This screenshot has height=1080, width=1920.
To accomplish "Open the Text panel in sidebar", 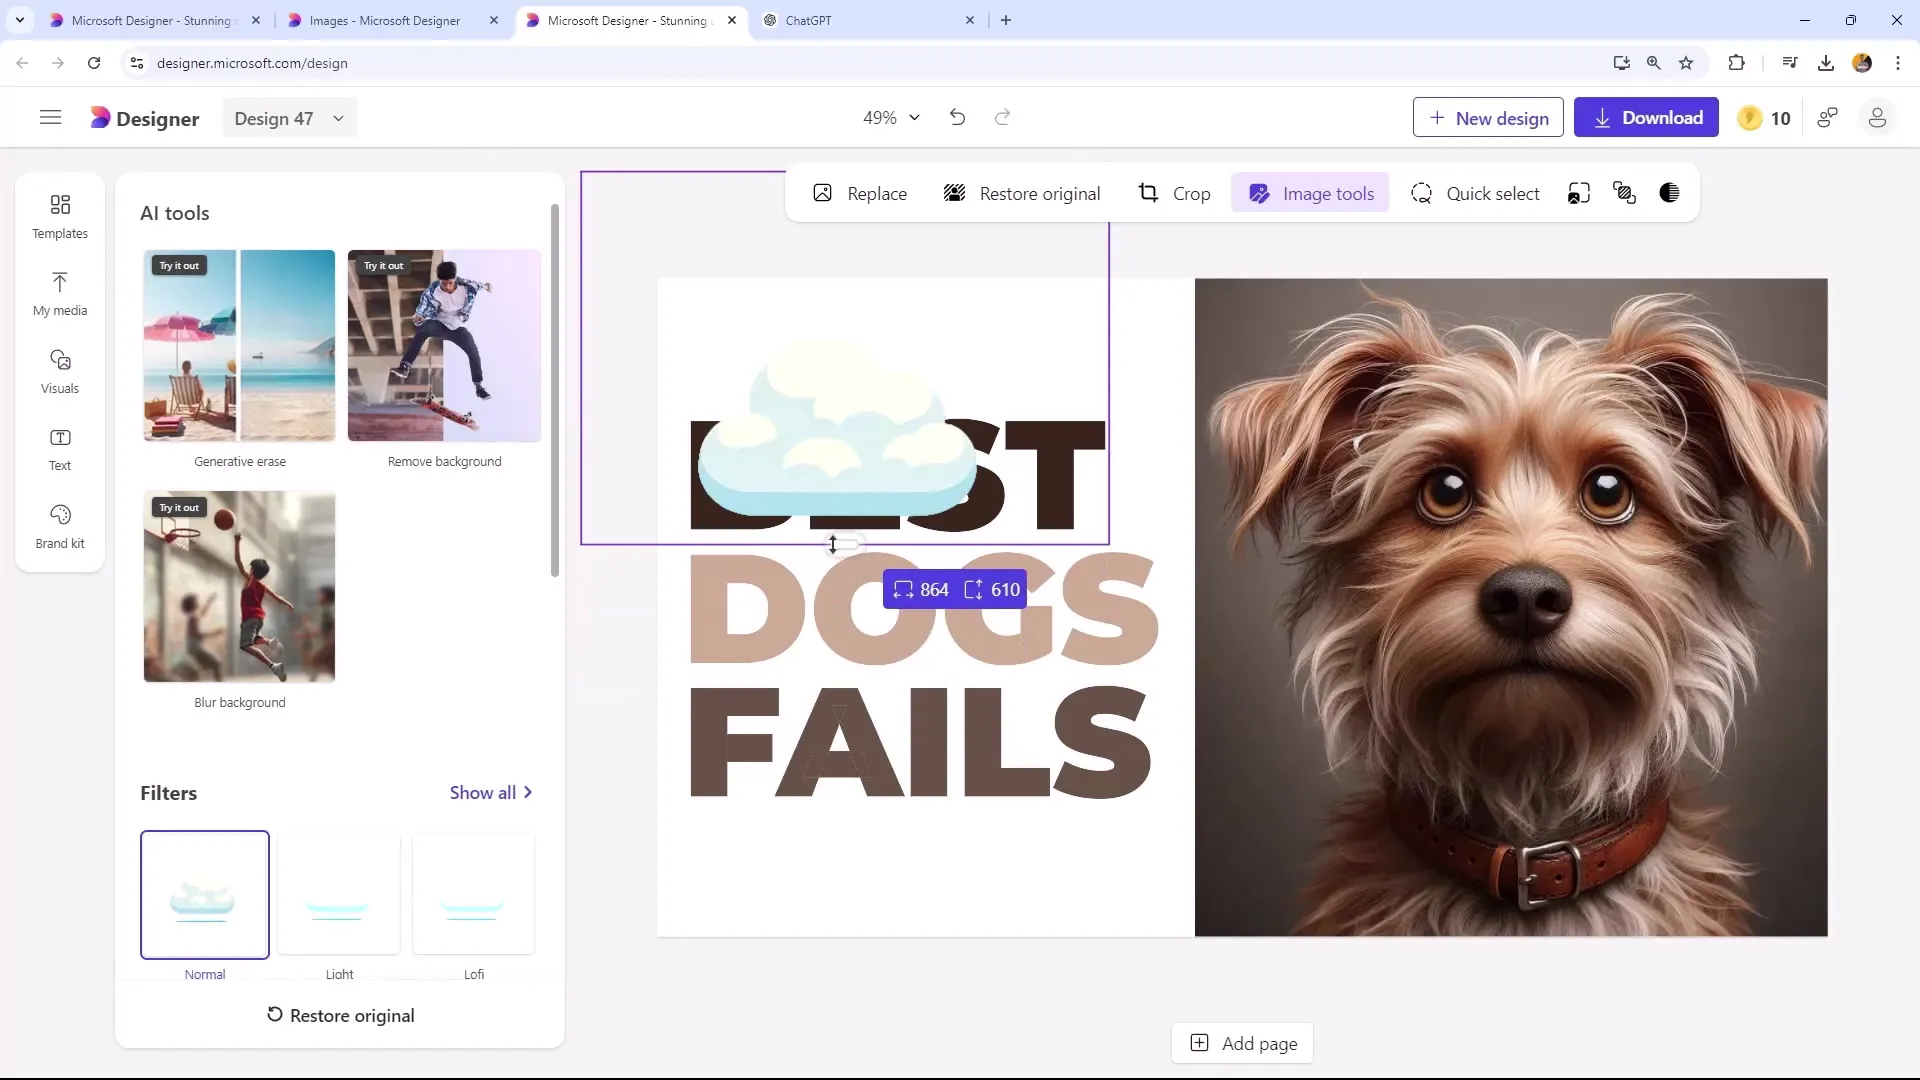I will click(59, 447).
